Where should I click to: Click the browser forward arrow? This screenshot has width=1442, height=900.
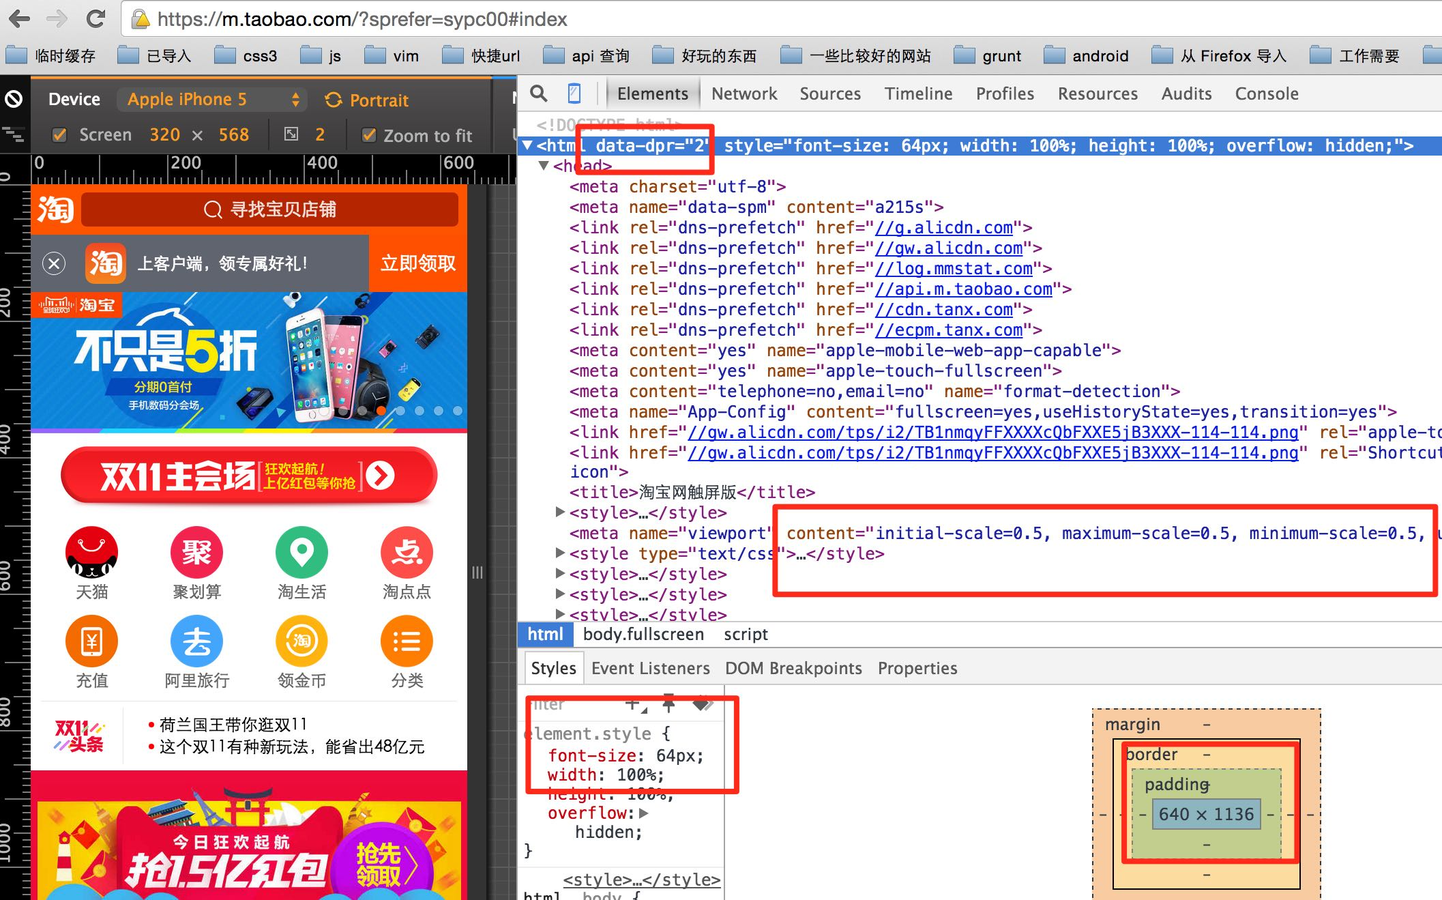[x=57, y=18]
